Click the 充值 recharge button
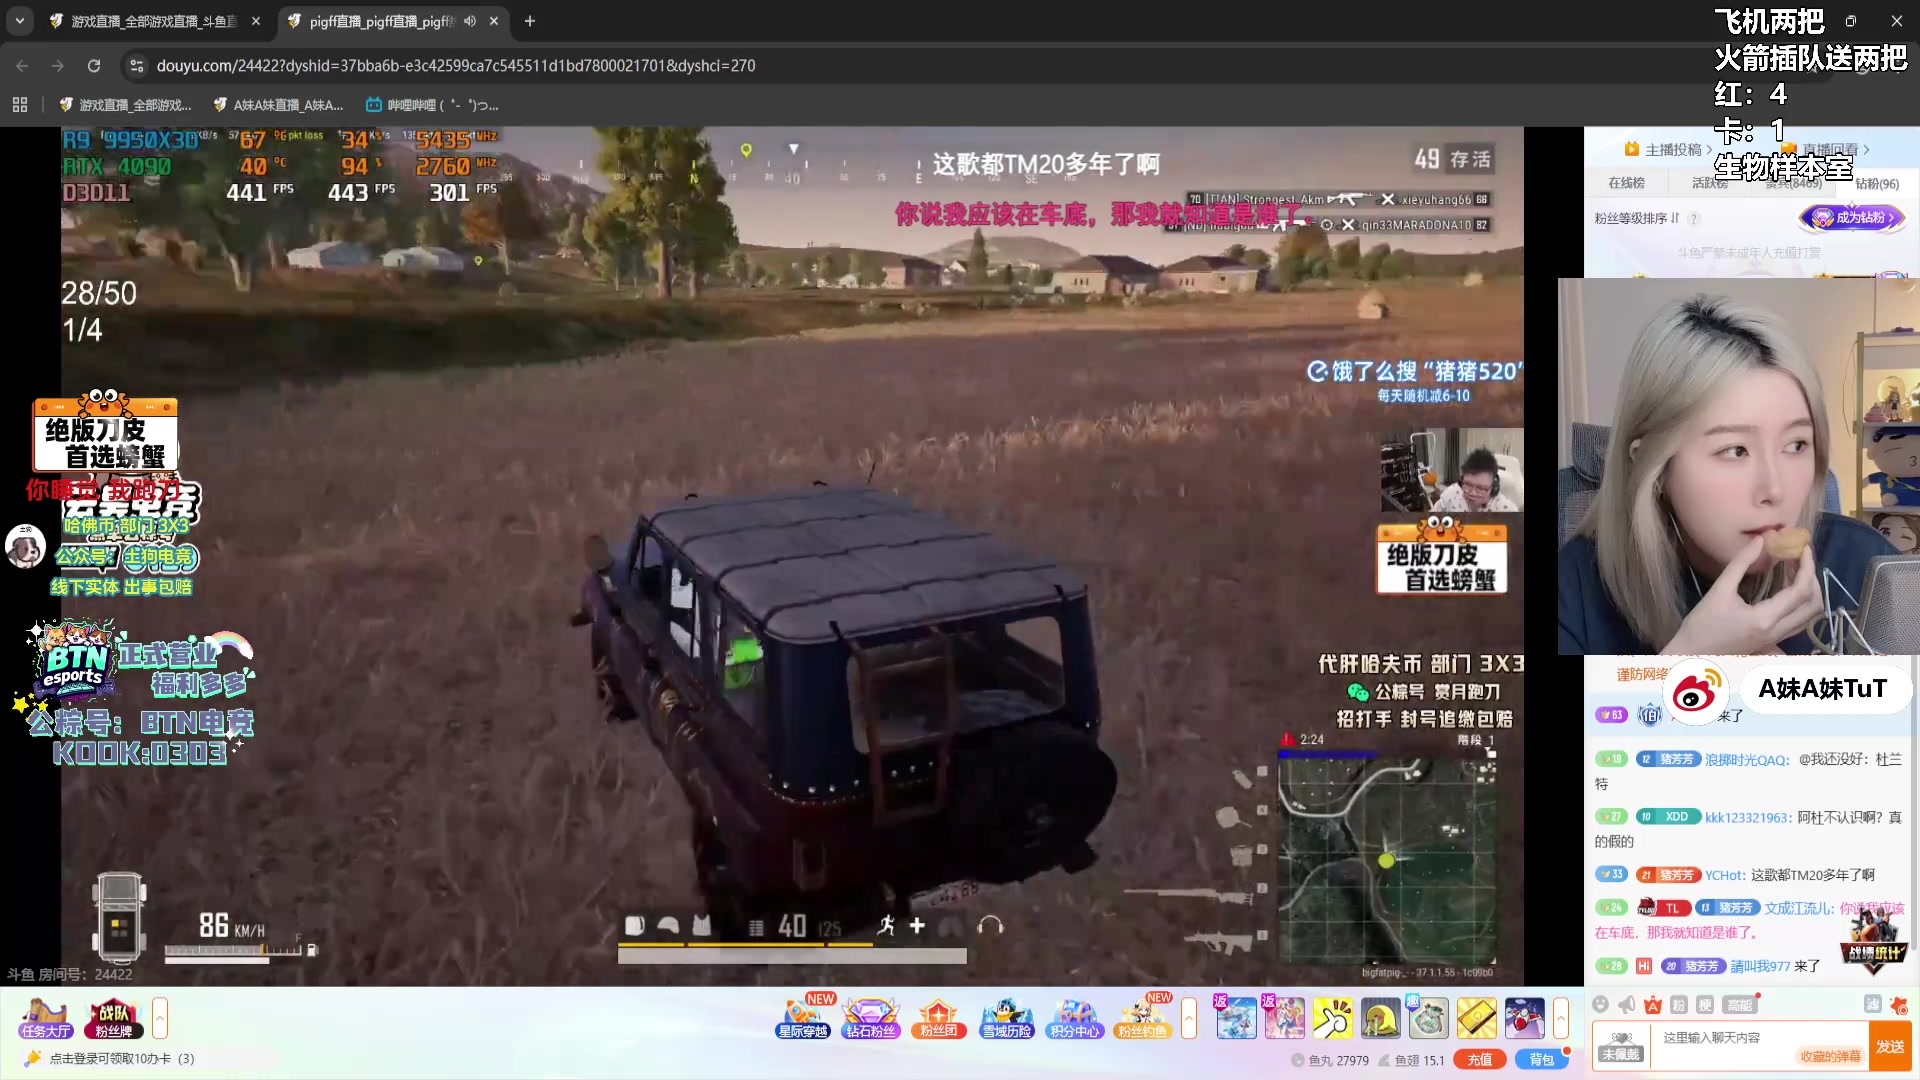 click(1480, 1060)
